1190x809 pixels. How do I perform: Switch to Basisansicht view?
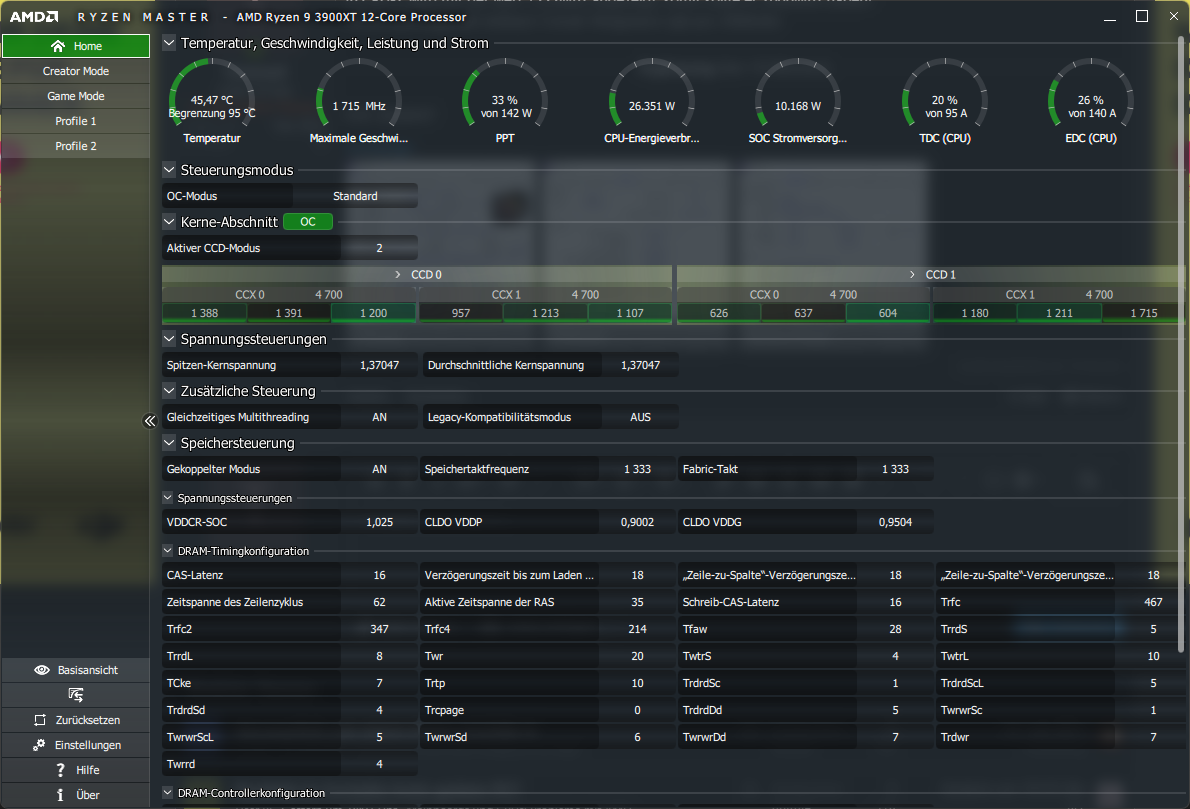[76, 670]
